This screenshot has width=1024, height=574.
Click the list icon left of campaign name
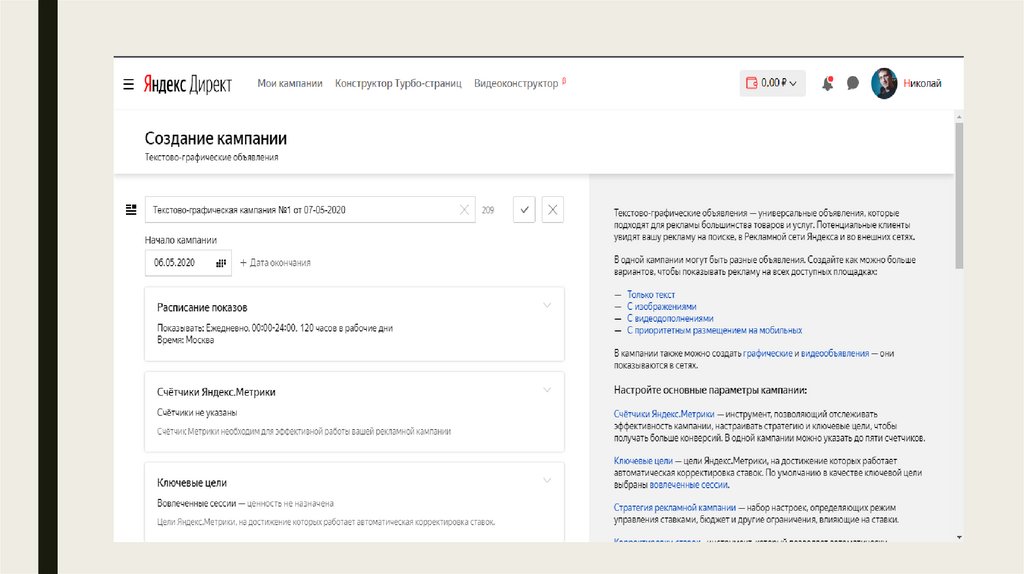(x=130, y=210)
